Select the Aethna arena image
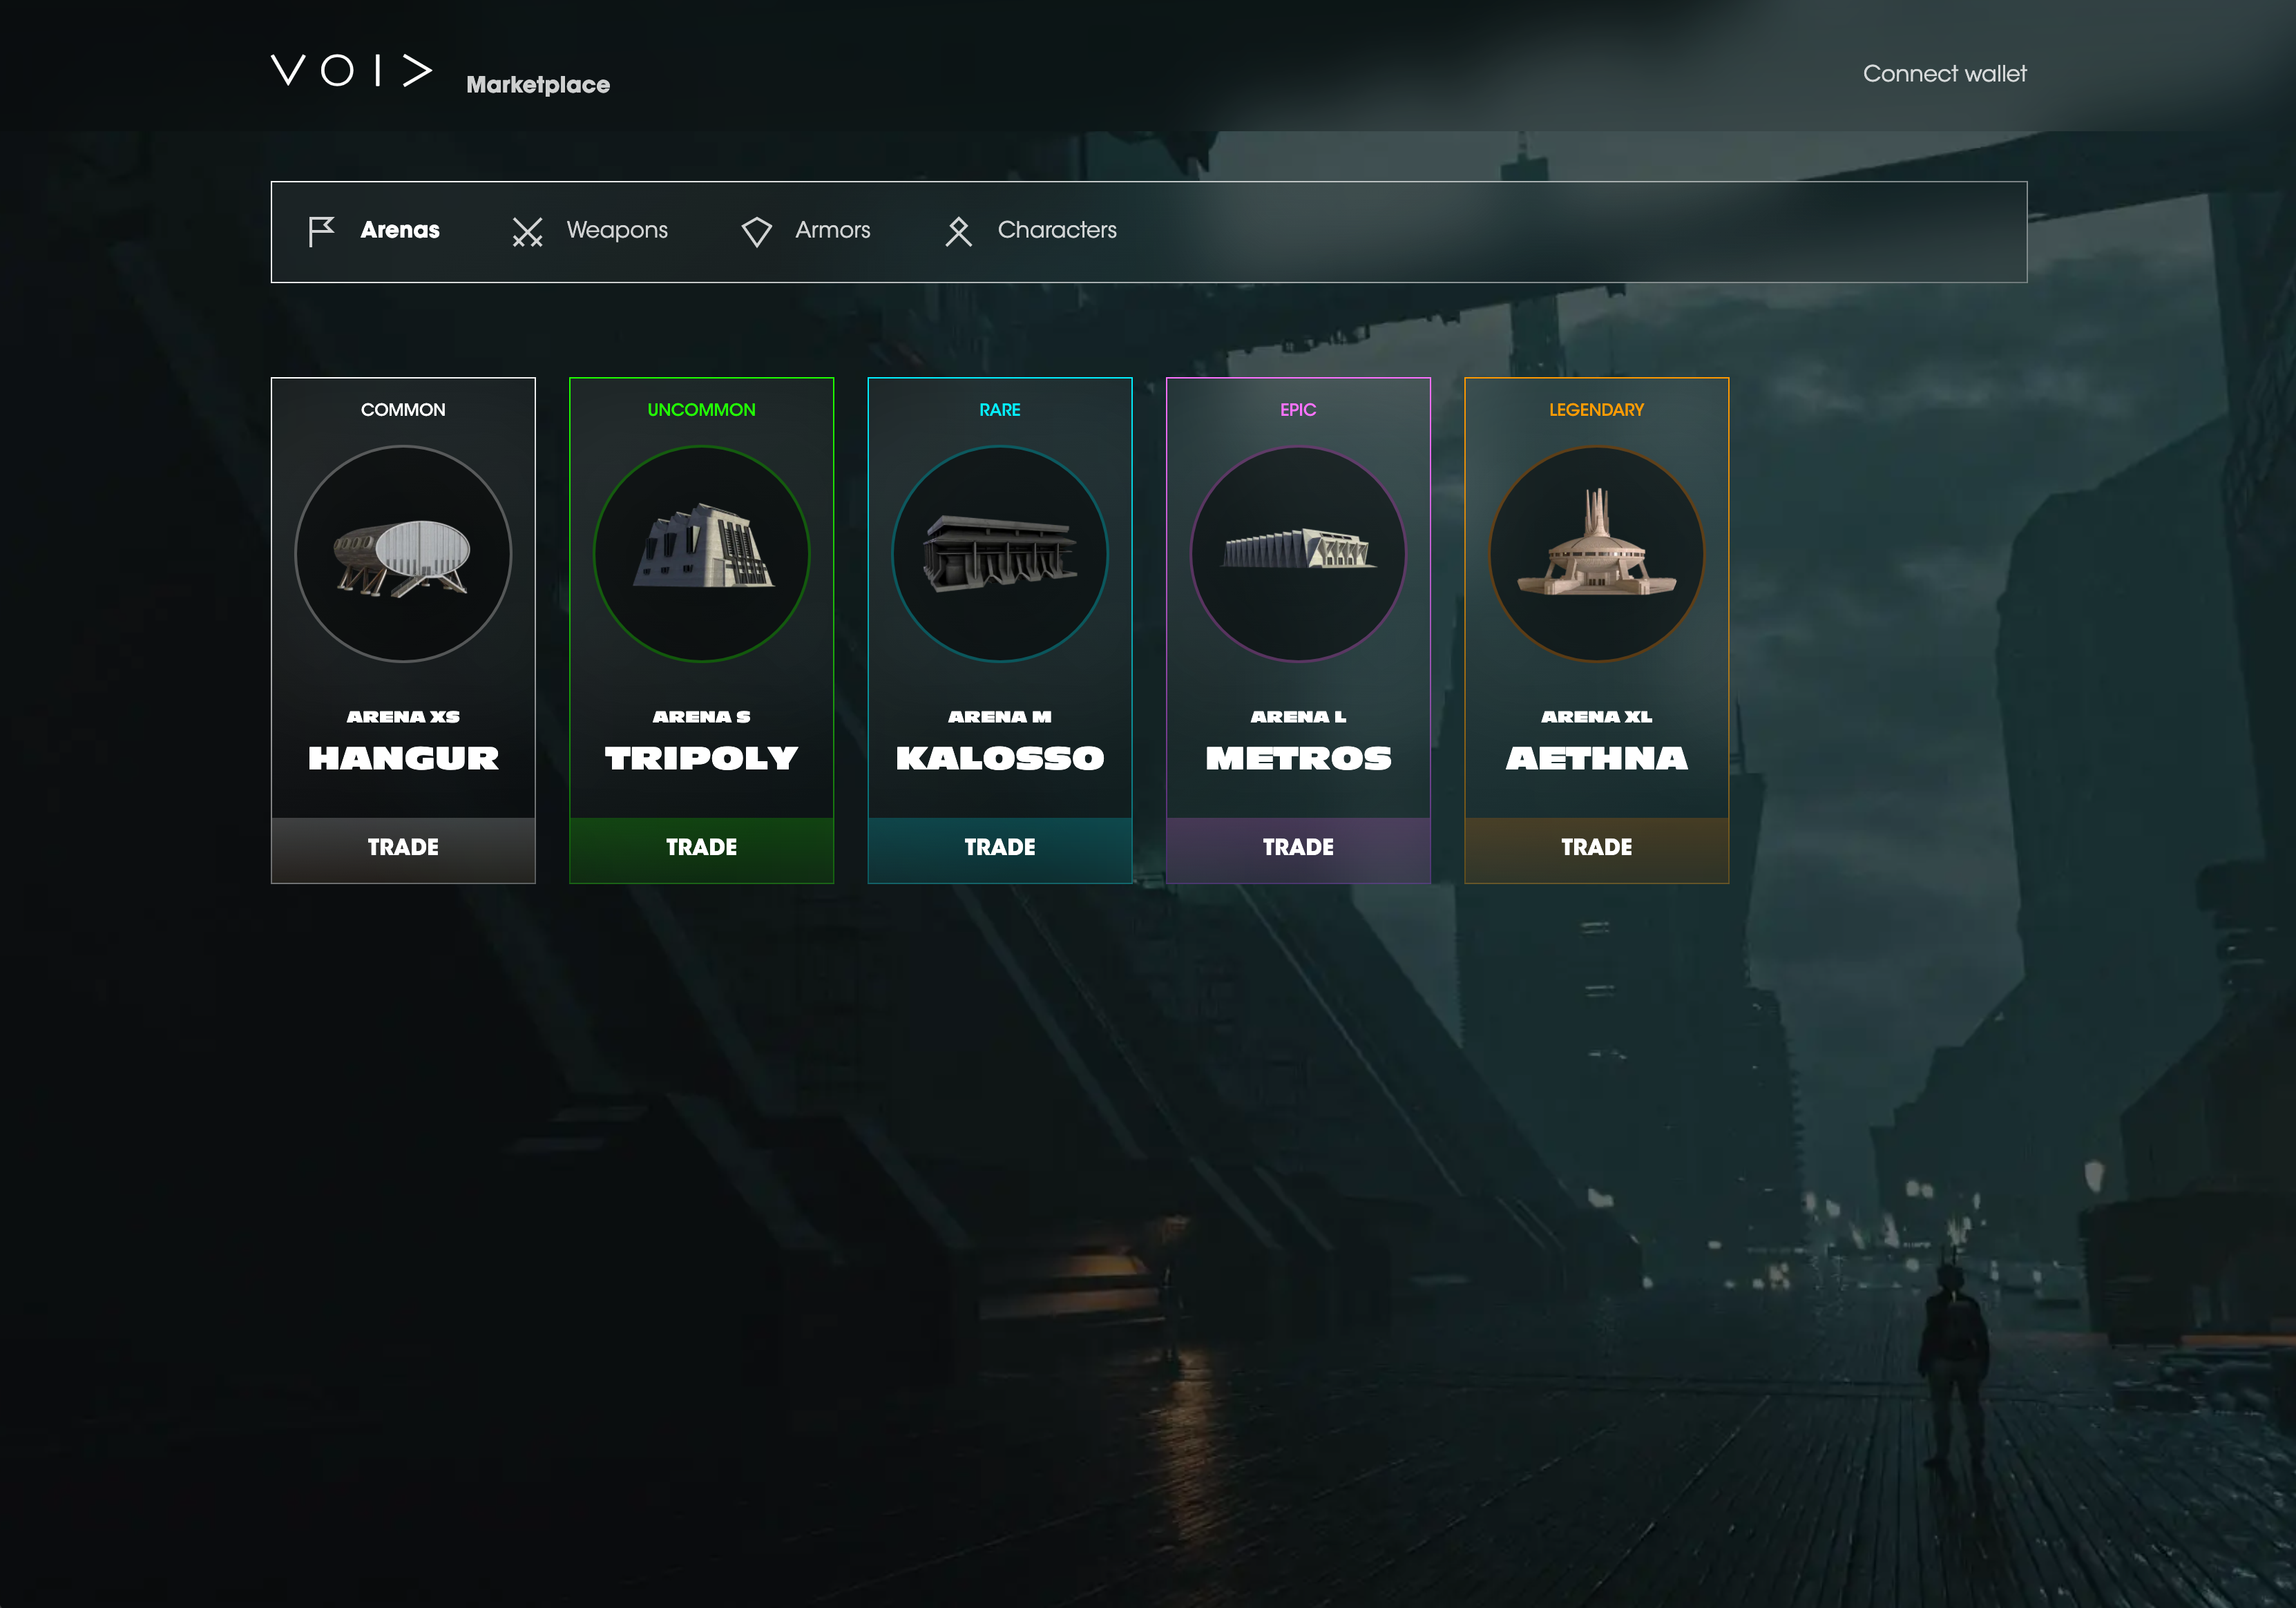The height and width of the screenshot is (1608, 2296). tap(1596, 554)
